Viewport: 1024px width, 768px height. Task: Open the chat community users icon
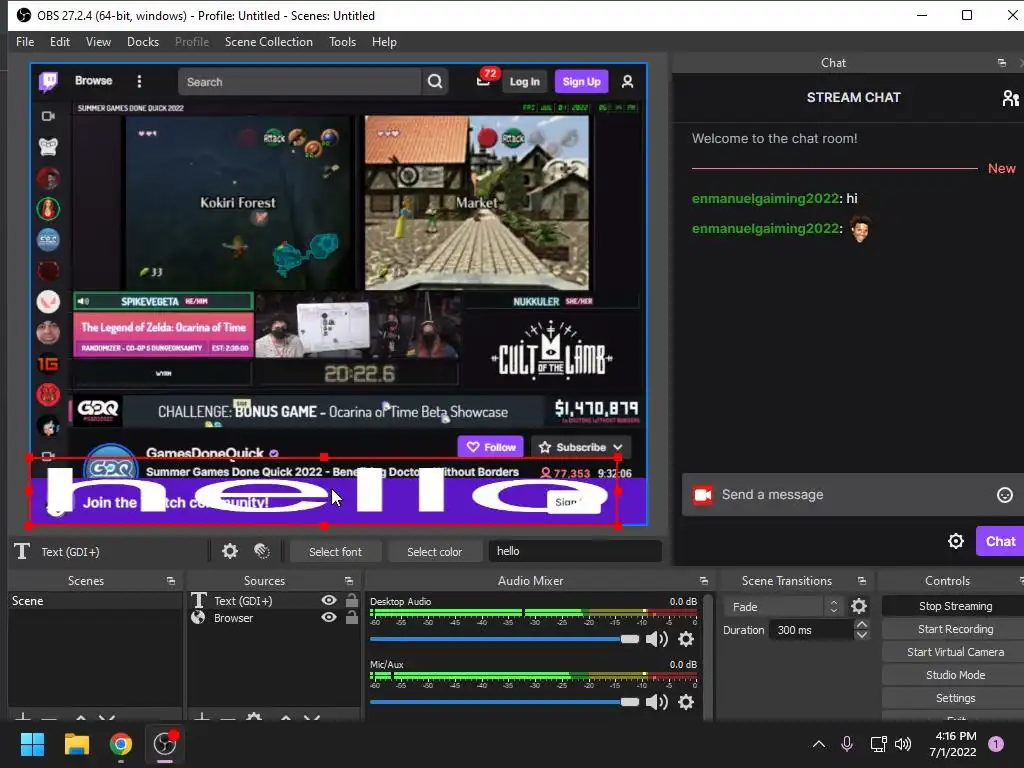(1010, 98)
